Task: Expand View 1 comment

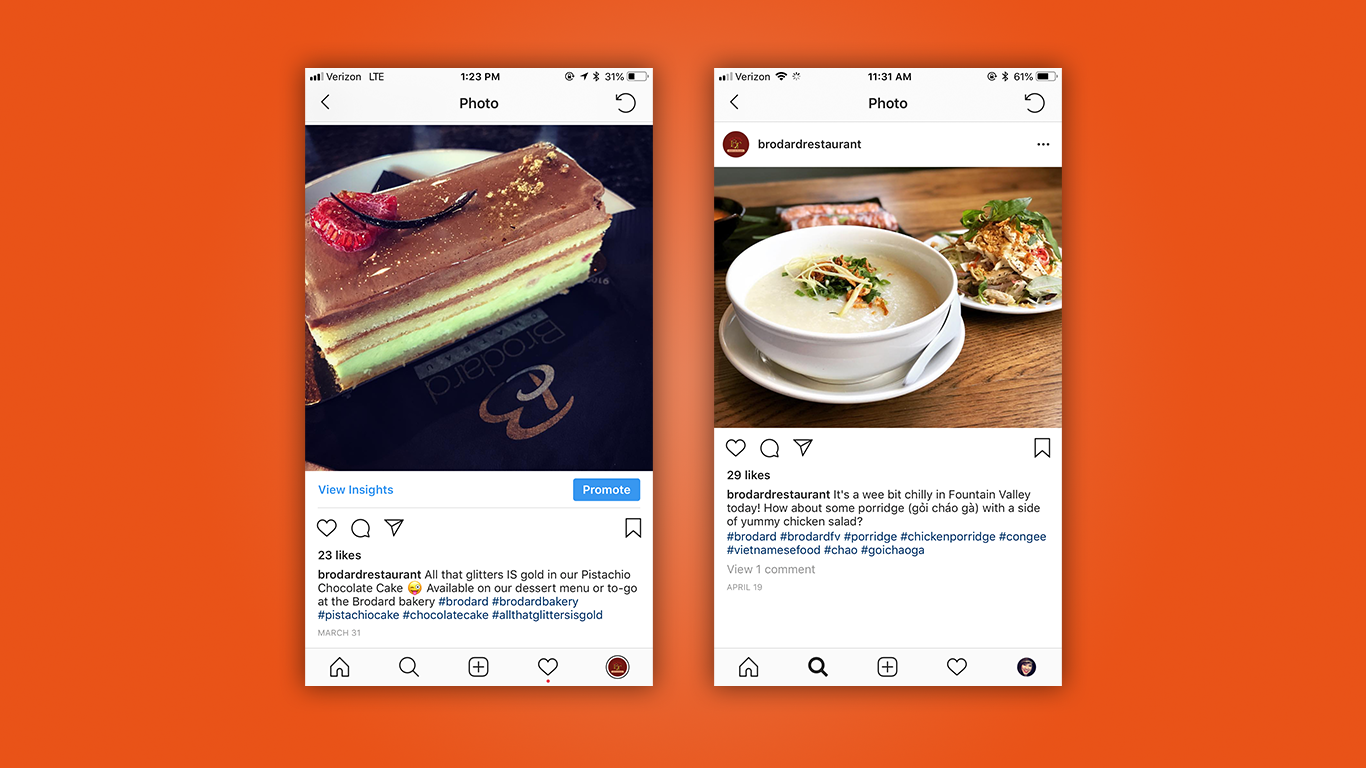Action: click(771, 569)
